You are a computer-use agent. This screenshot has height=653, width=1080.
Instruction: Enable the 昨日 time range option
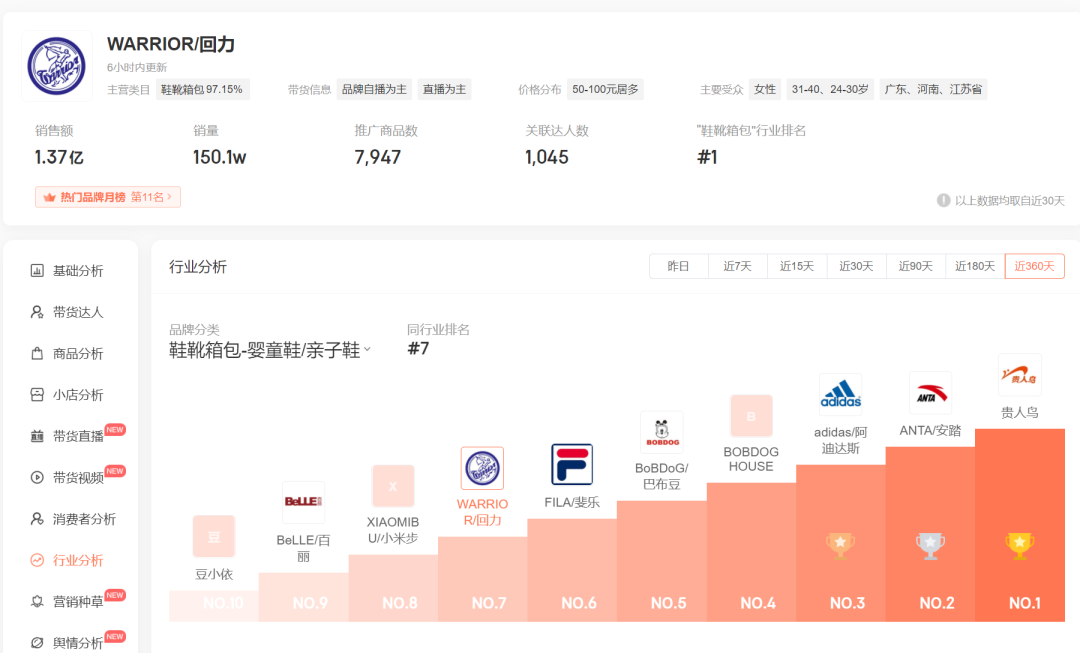point(678,266)
